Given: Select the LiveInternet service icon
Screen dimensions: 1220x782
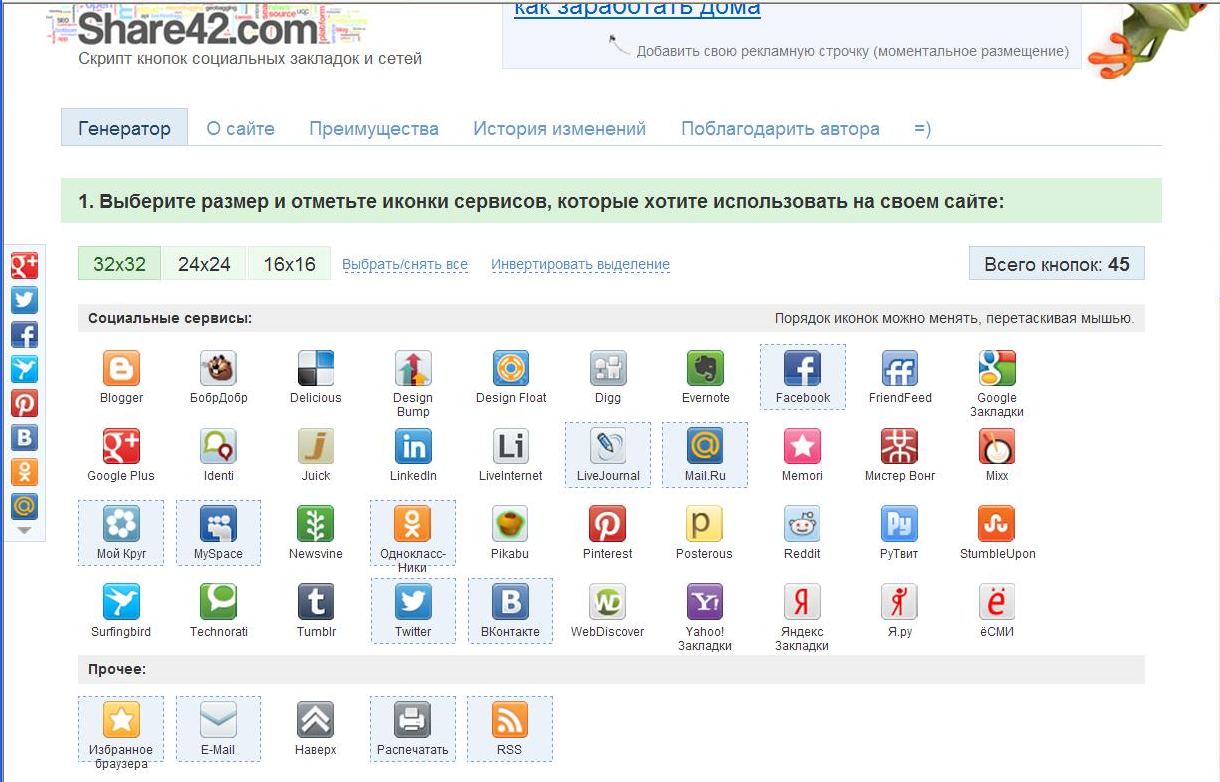Looking at the screenshot, I should tap(511, 446).
